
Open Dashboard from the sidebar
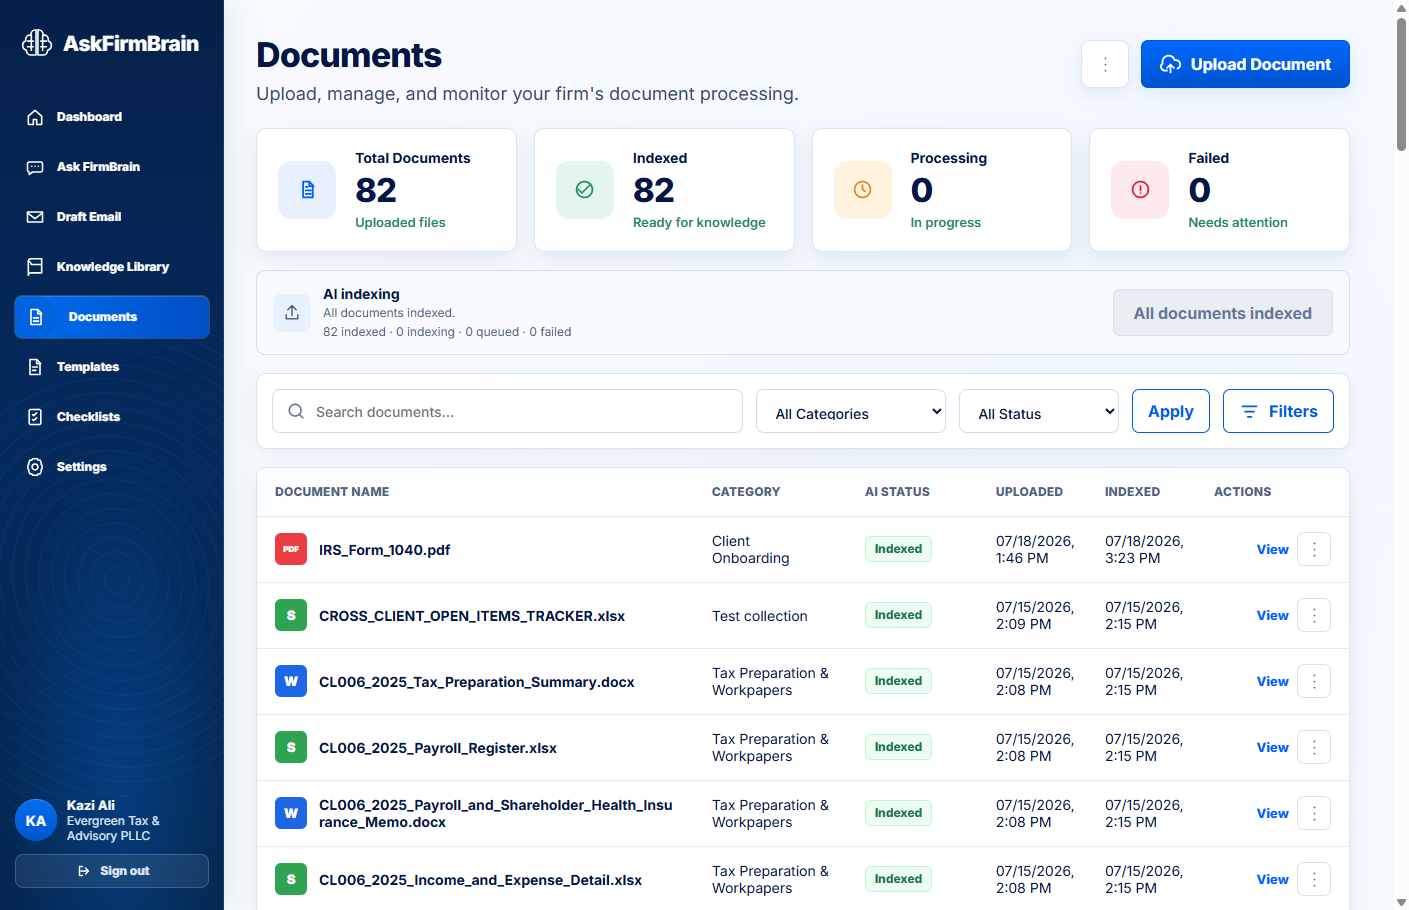tap(112, 117)
